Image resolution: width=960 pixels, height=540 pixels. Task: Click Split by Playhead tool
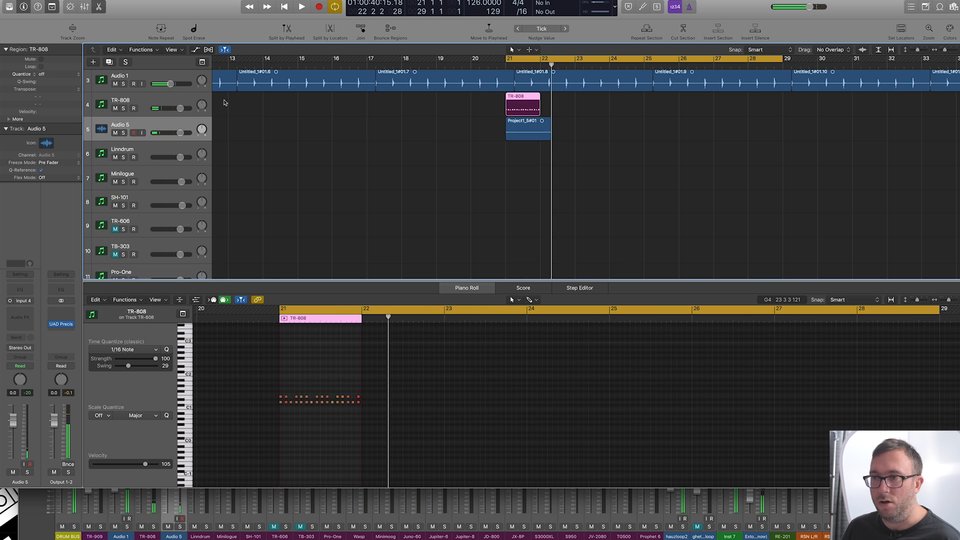pyautogui.click(x=286, y=29)
